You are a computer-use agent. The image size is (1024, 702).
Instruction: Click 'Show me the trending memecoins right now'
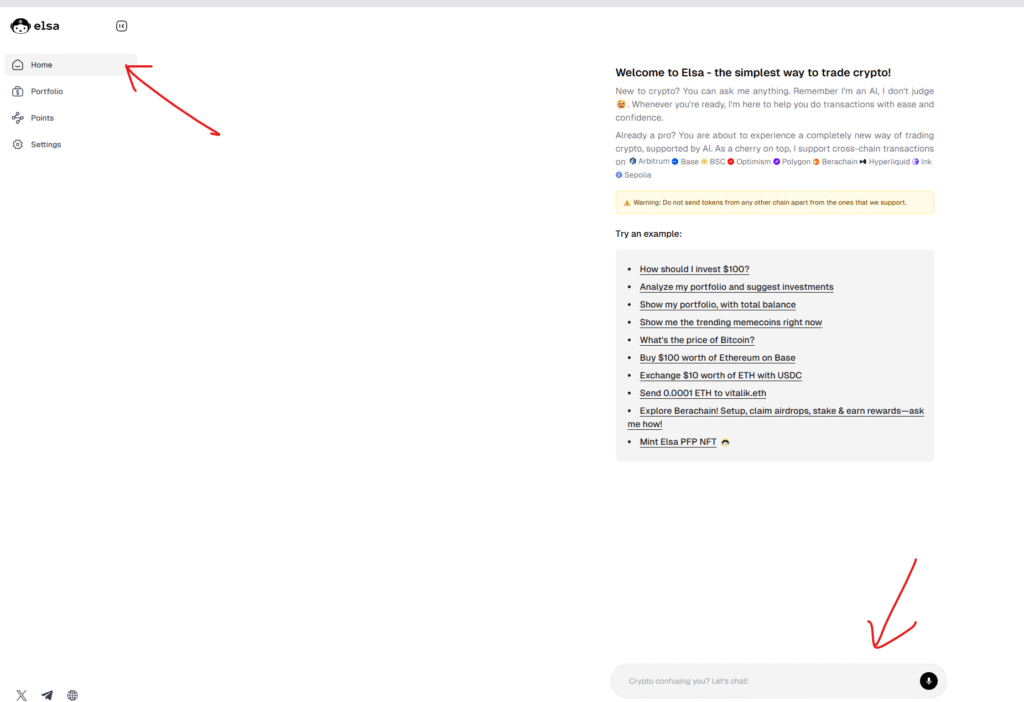pyautogui.click(x=730, y=322)
